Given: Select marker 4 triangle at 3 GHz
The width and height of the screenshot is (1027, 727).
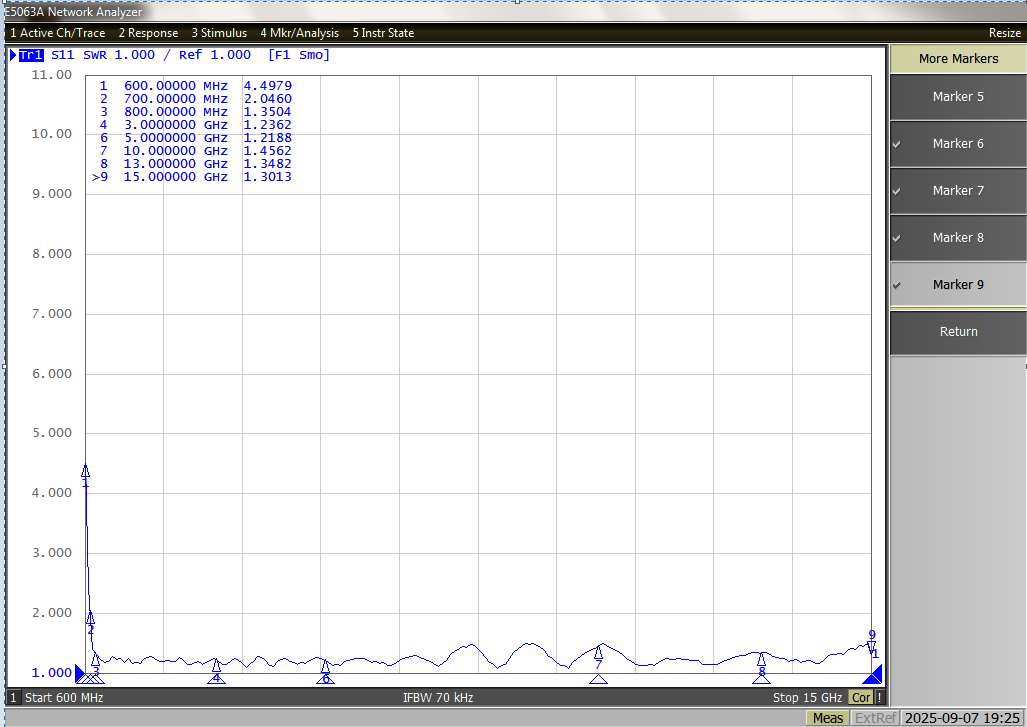Looking at the screenshot, I should (216, 665).
